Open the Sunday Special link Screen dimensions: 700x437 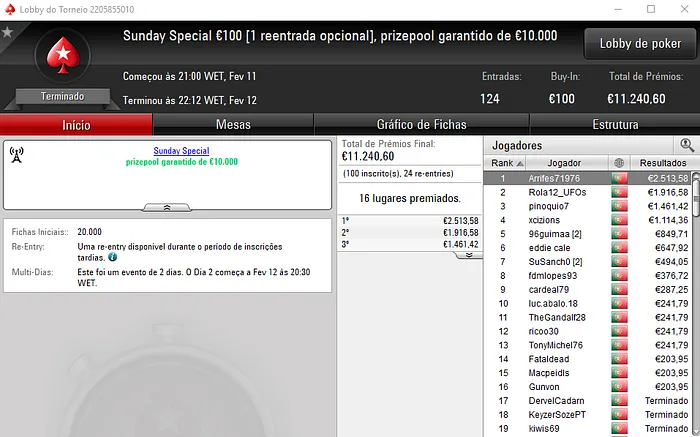point(181,151)
